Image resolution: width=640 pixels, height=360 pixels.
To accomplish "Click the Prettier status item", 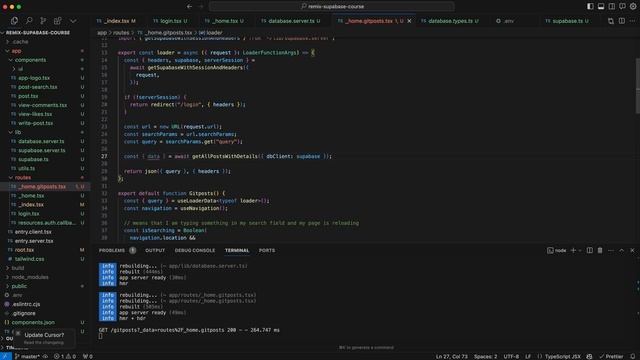I will point(611,356).
